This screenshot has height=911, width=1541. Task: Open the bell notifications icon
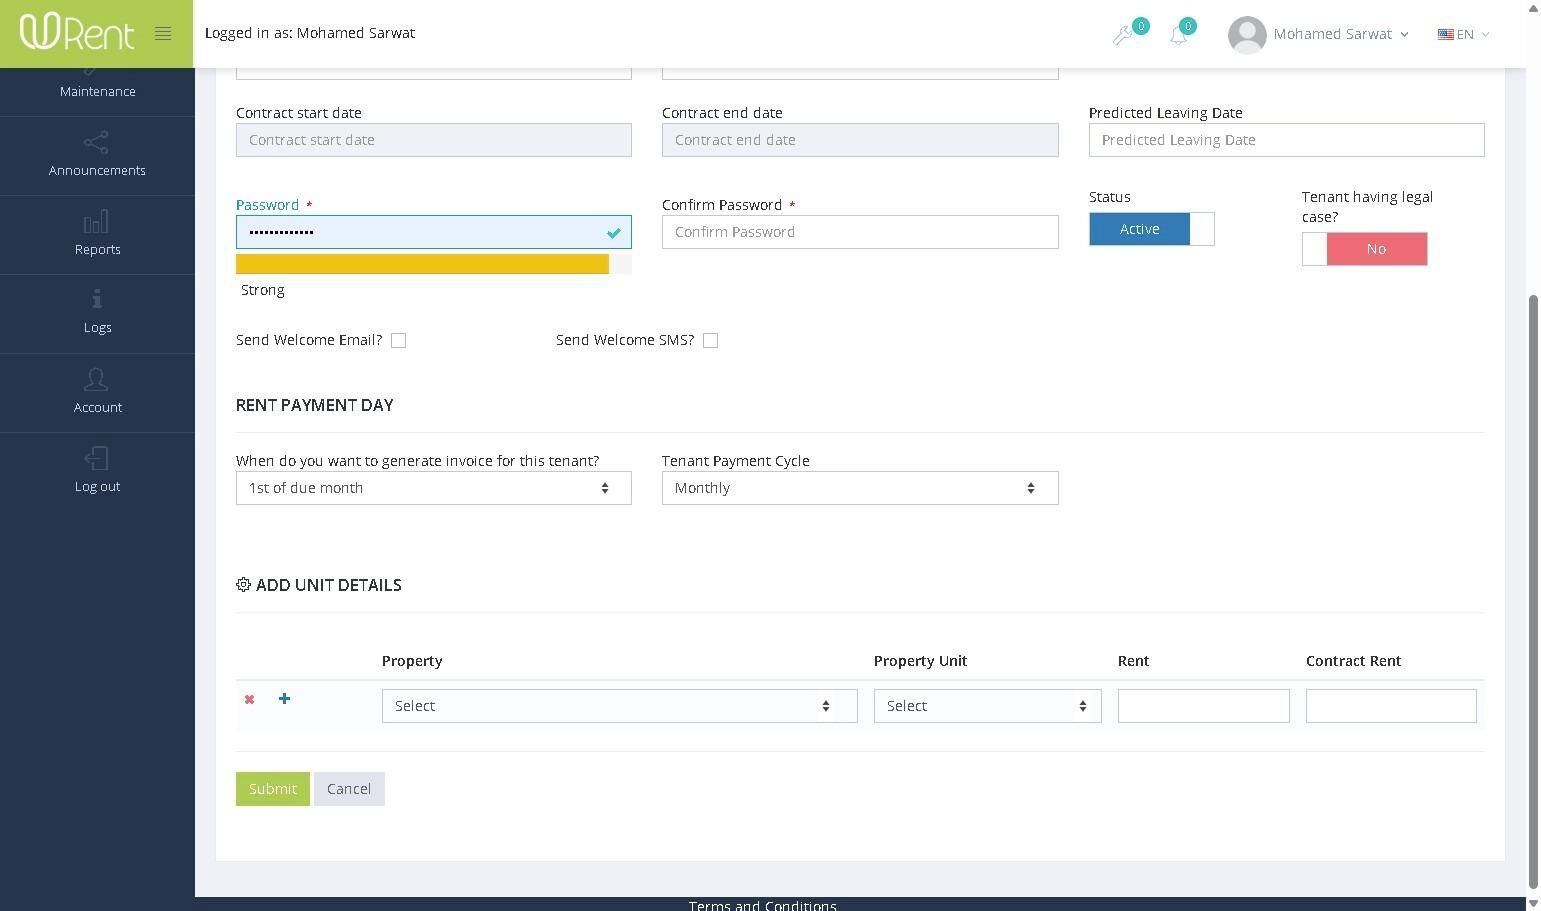coord(1179,36)
